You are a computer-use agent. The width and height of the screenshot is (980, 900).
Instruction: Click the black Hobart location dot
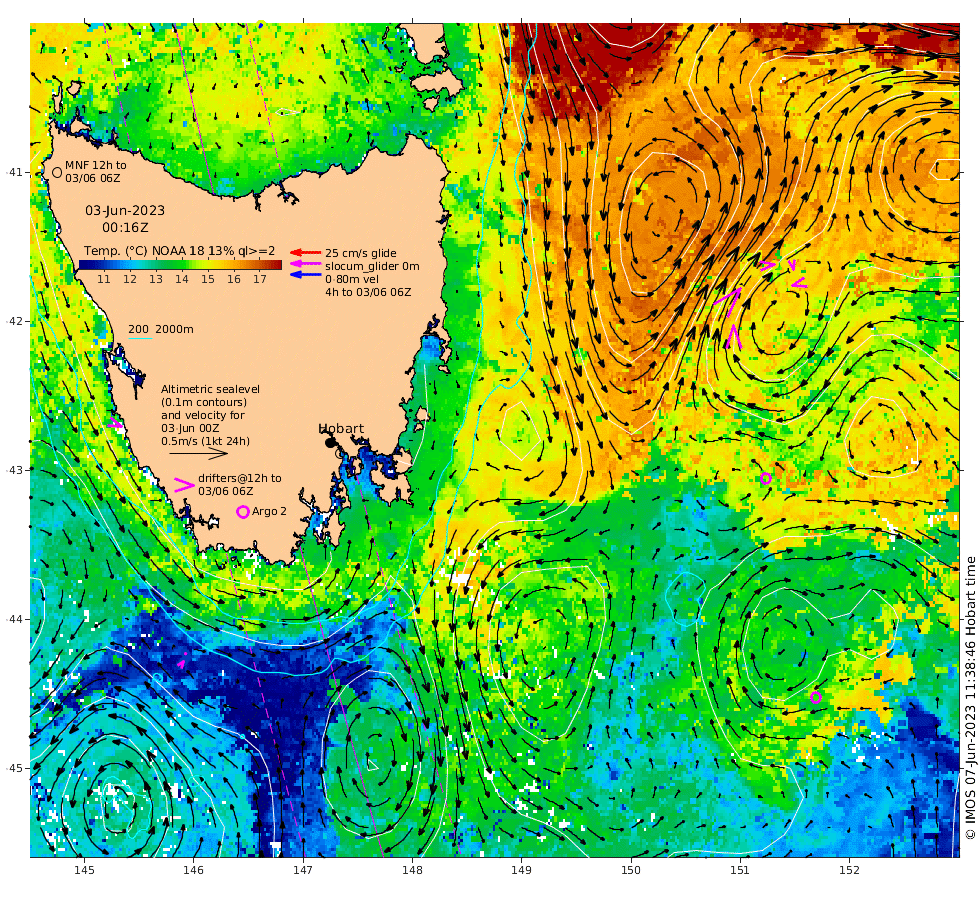pos(330,442)
